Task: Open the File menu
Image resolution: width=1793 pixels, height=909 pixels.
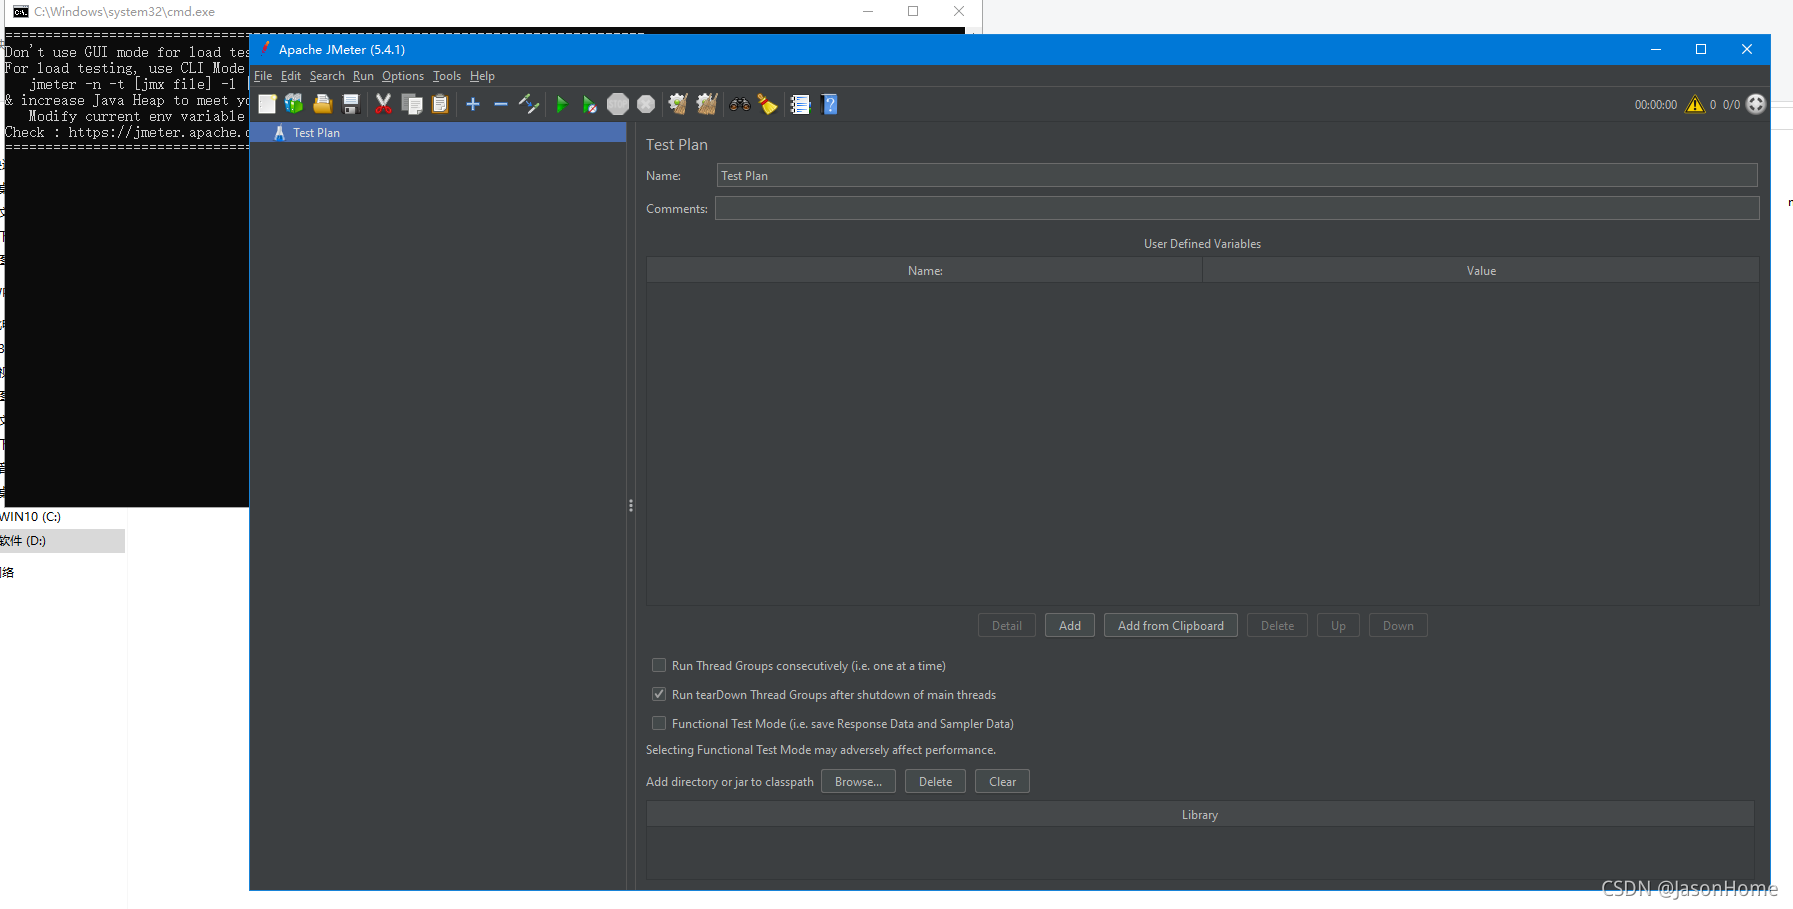Action: pos(263,76)
